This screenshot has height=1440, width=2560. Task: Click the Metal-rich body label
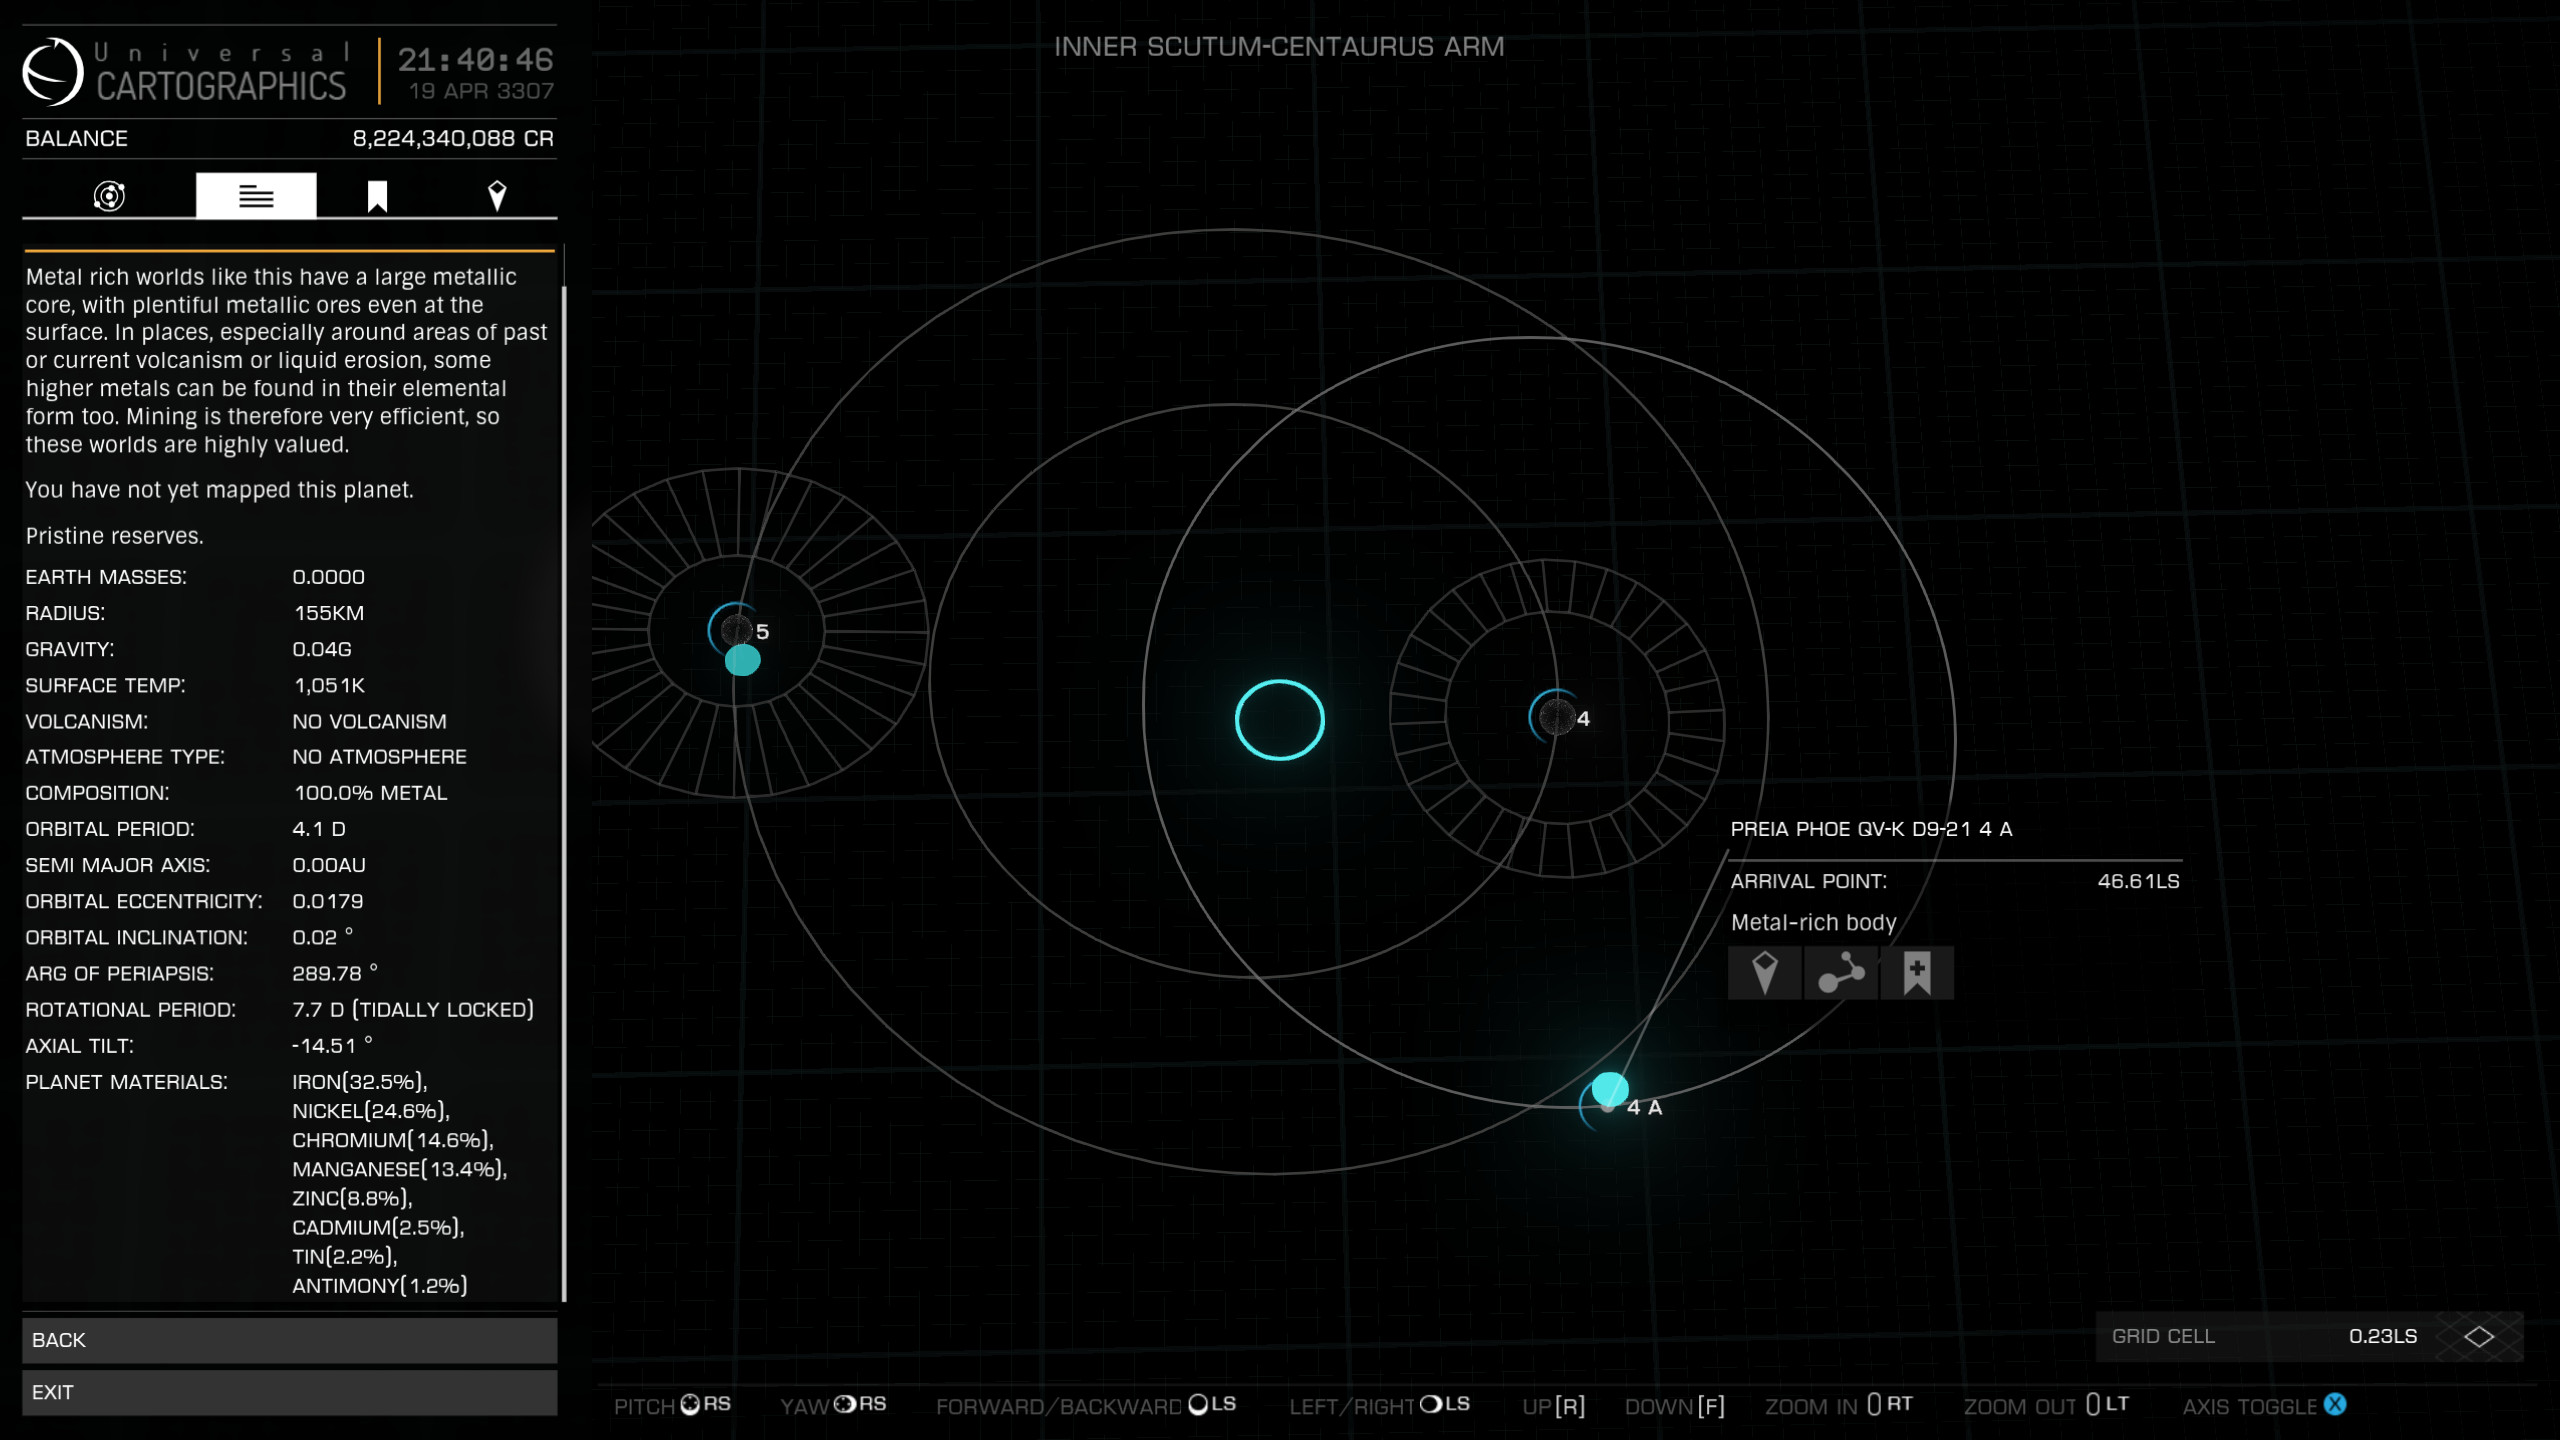pyautogui.click(x=1814, y=923)
